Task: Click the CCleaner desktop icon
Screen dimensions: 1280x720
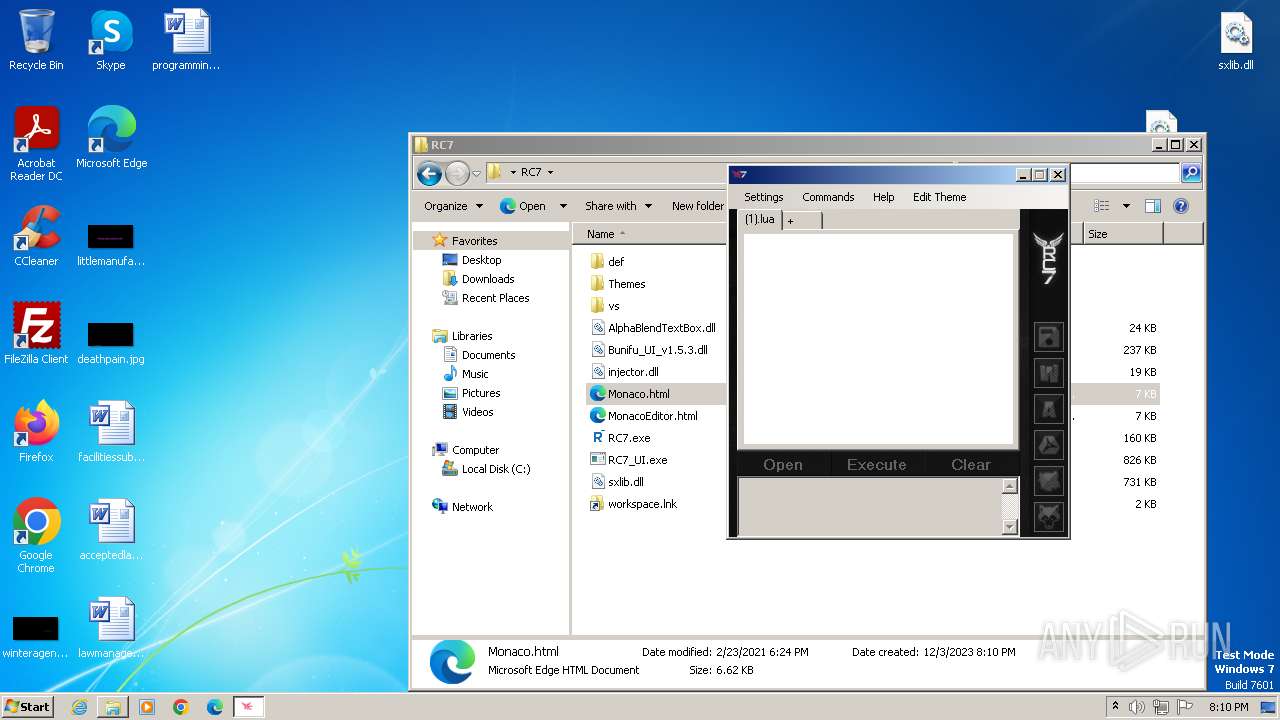Action: 36,236
